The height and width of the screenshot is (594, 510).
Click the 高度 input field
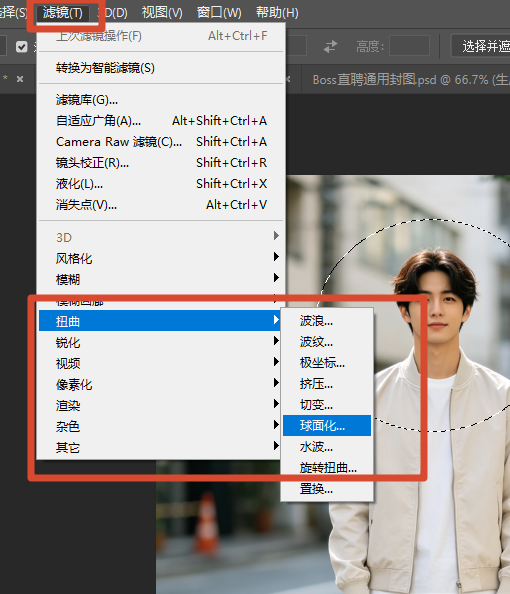[x=409, y=46]
